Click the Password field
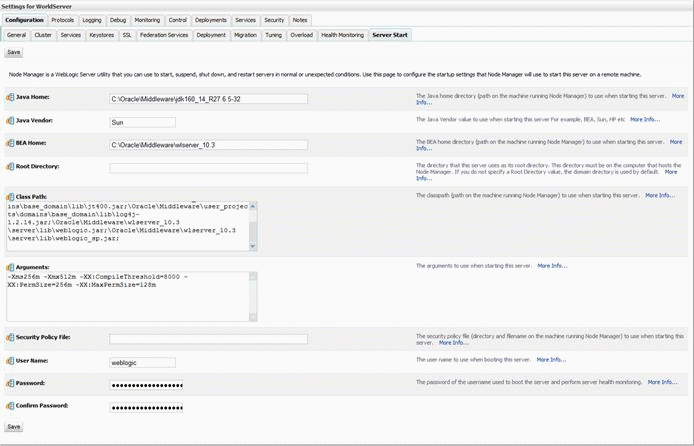The width and height of the screenshot is (694, 446). coord(146,385)
